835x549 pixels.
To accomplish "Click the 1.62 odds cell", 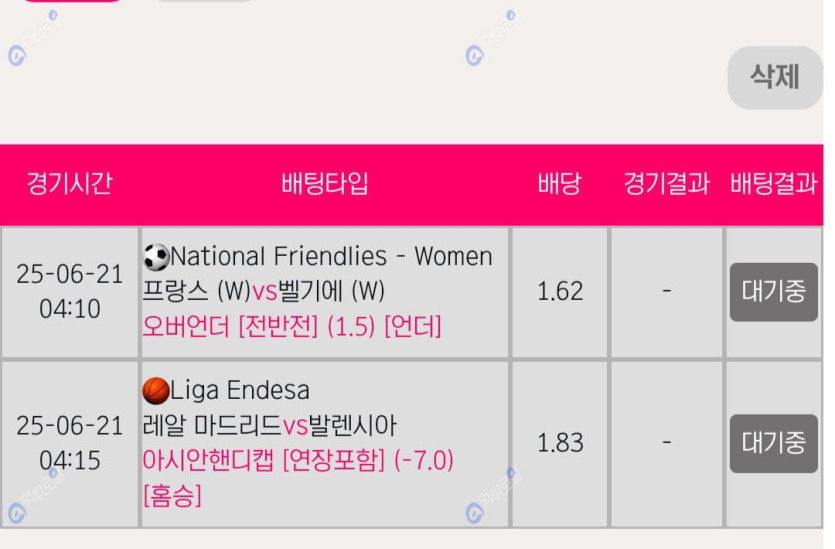I will click(x=560, y=292).
